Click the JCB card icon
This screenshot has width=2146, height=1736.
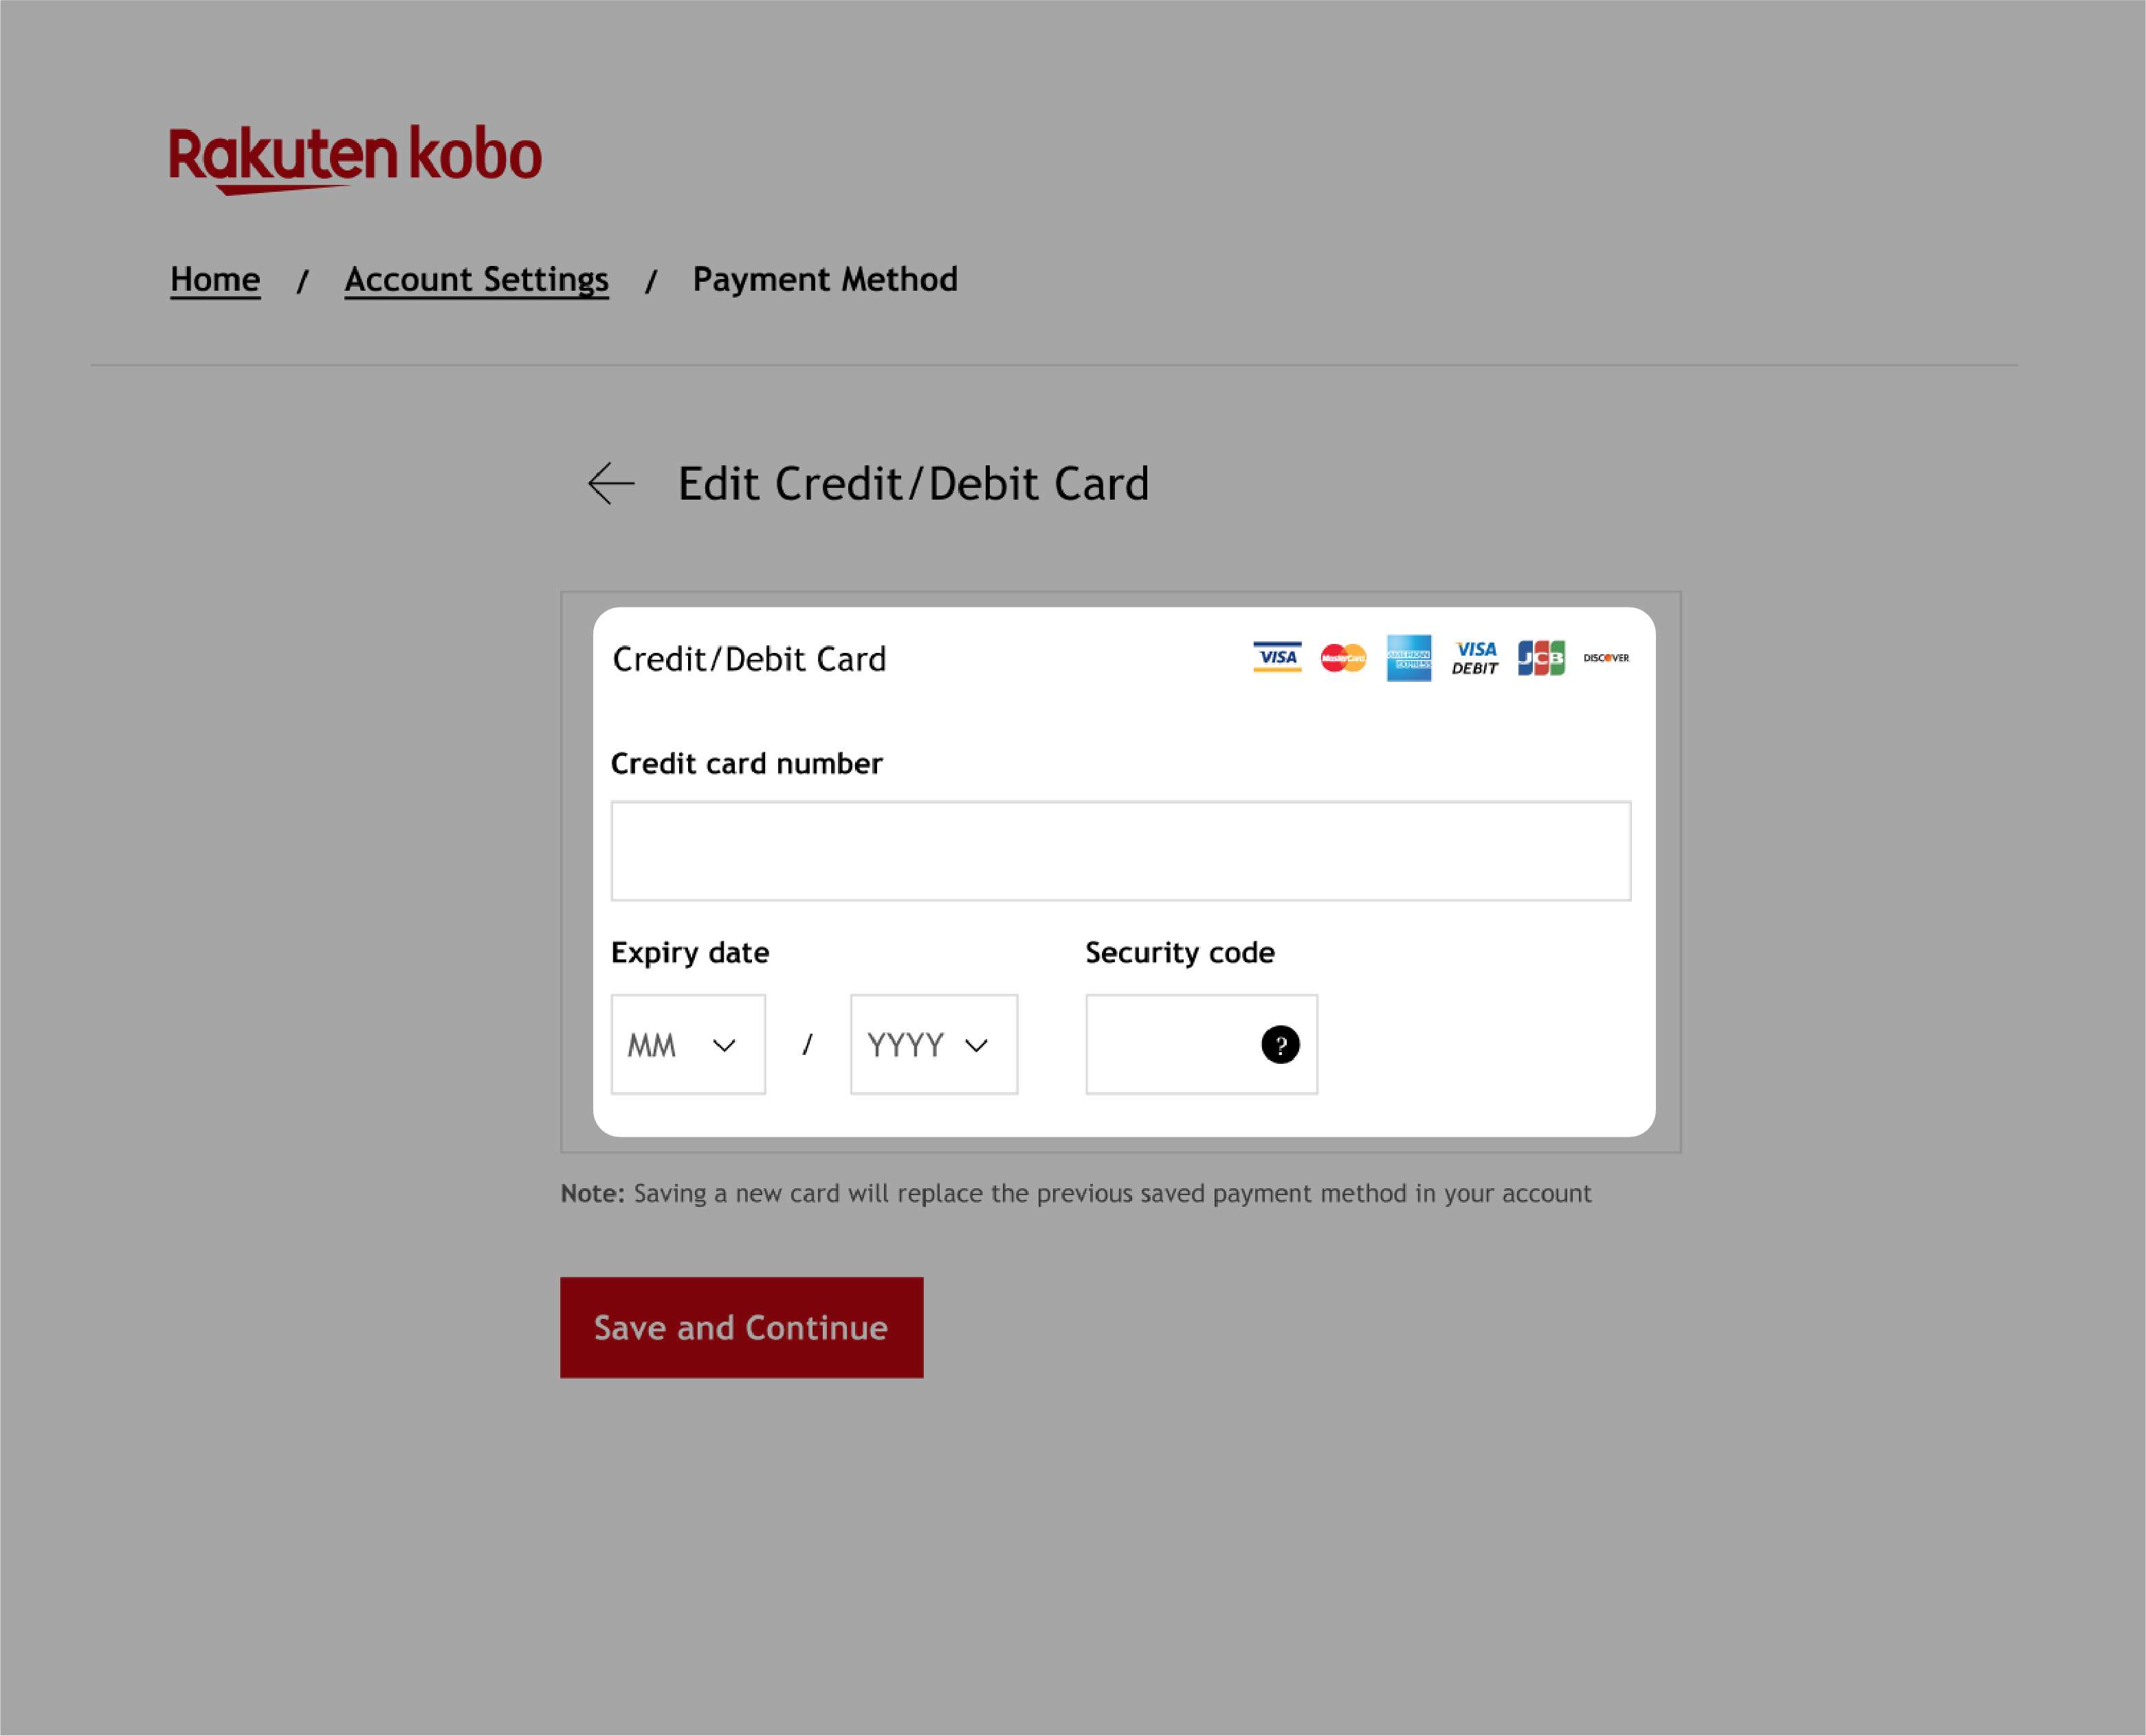pos(1540,657)
